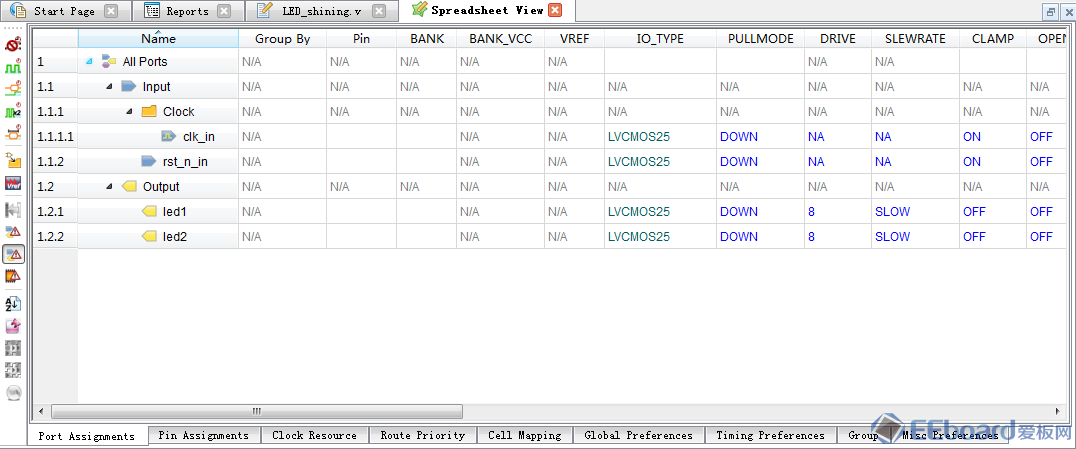The height and width of the screenshot is (449, 1076).
Task: Click row header 1.2.2
Action: tap(55, 237)
